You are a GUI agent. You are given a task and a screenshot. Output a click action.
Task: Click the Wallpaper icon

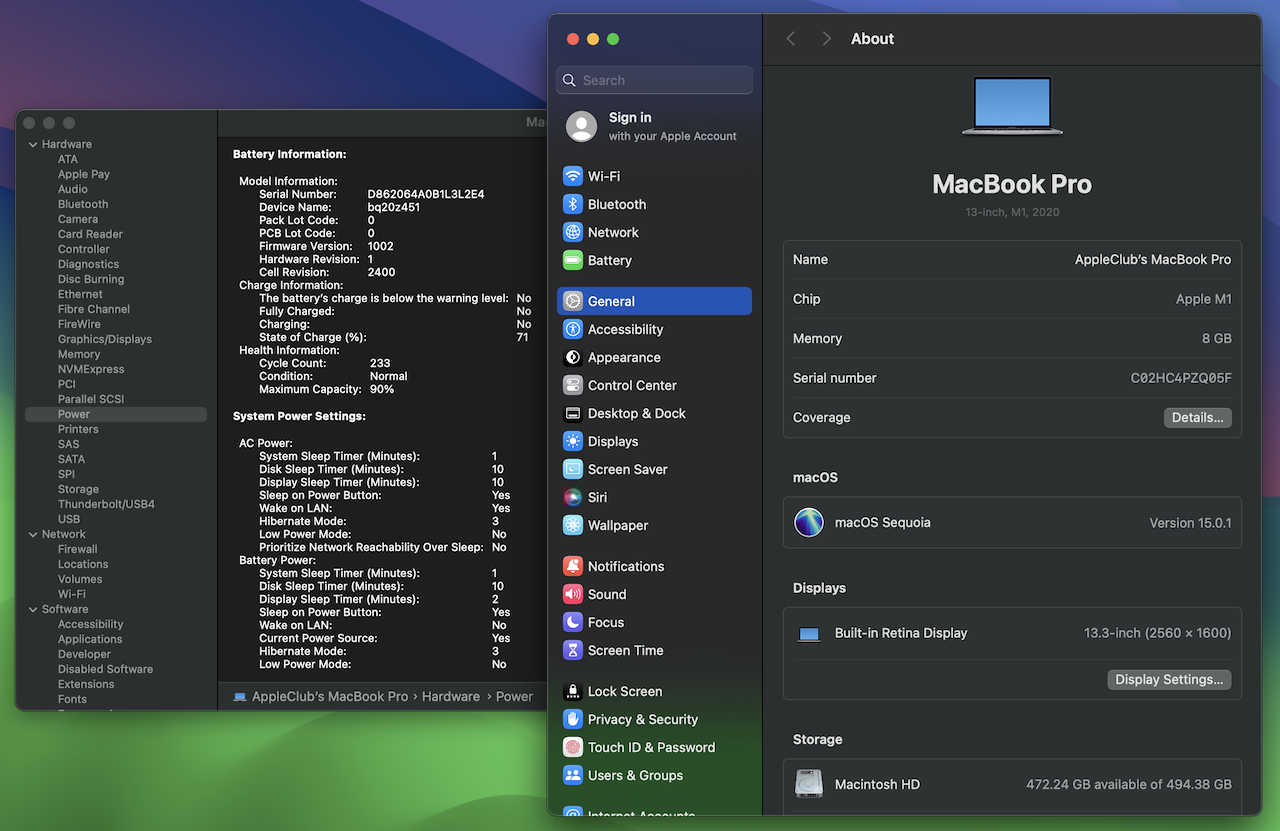(573, 525)
